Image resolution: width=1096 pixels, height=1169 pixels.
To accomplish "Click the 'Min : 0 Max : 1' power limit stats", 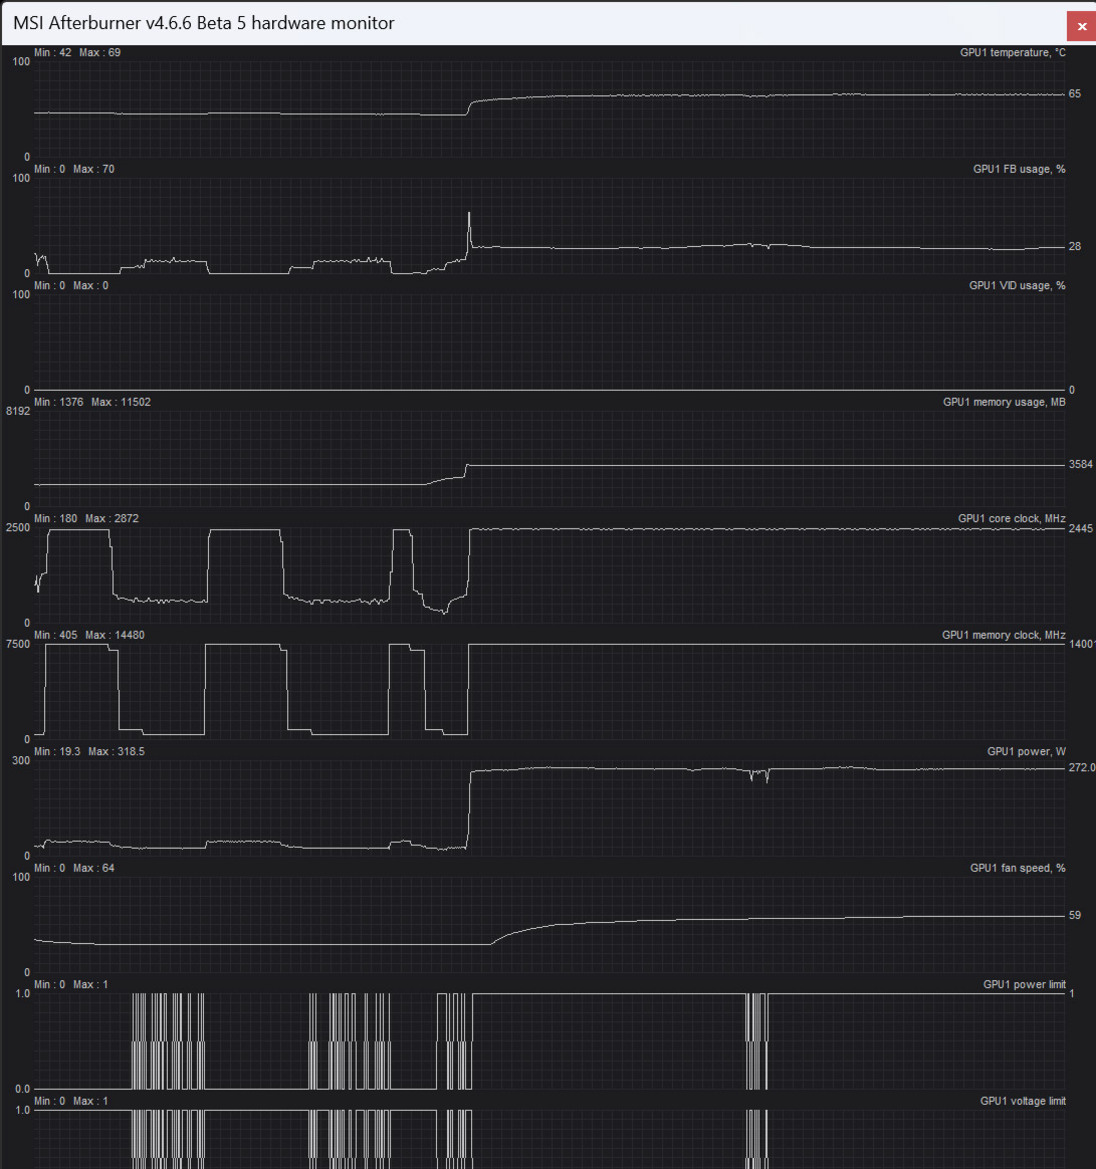I will pos(72,984).
